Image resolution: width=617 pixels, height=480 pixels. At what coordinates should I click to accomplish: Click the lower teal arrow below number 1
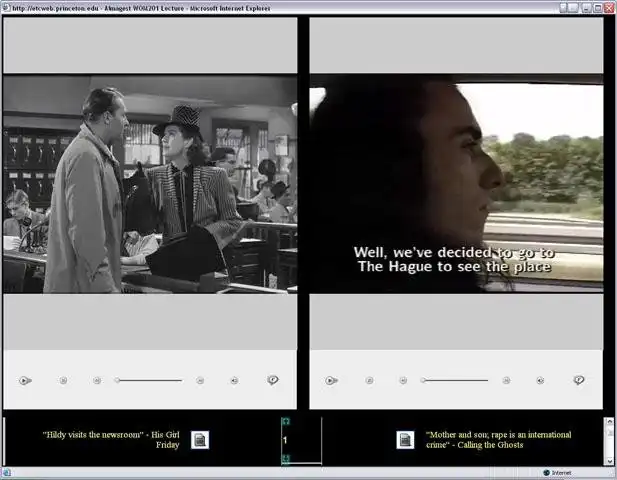(x=286, y=458)
